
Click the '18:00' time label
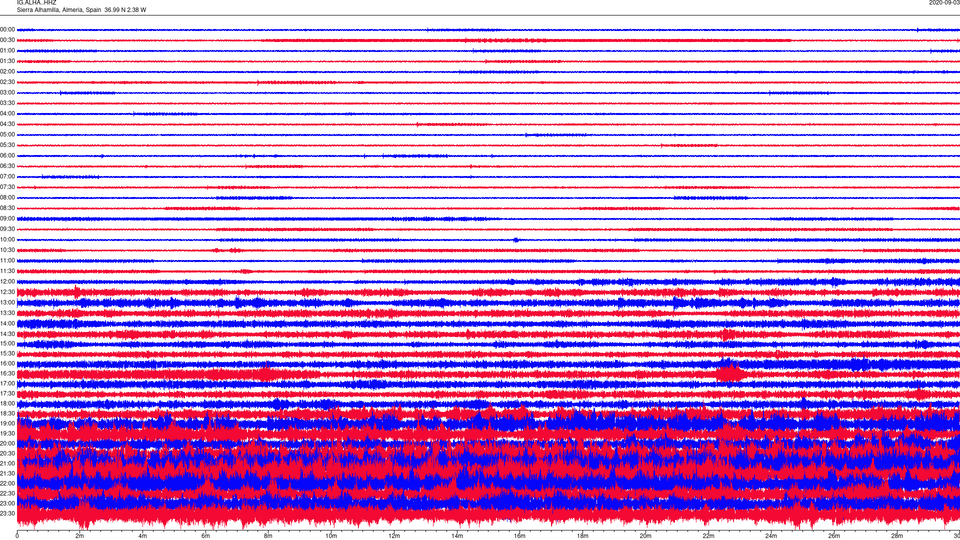pyautogui.click(x=7, y=403)
